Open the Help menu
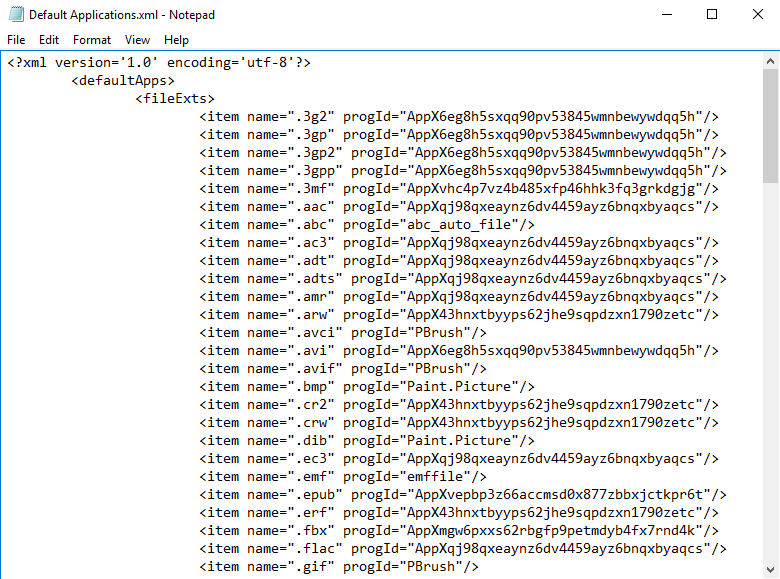780x579 pixels. pyautogui.click(x=176, y=40)
